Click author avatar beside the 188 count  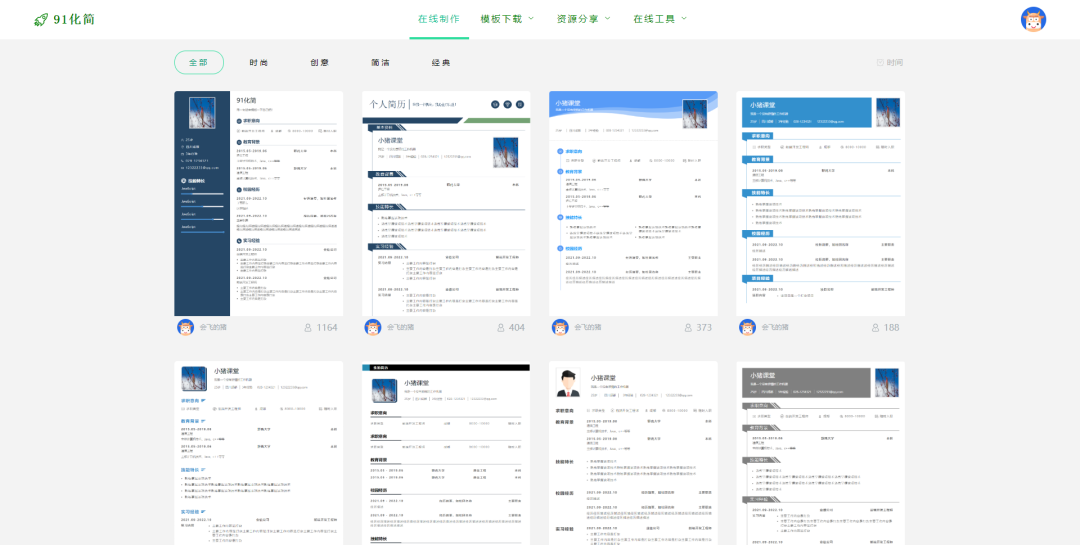[747, 327]
